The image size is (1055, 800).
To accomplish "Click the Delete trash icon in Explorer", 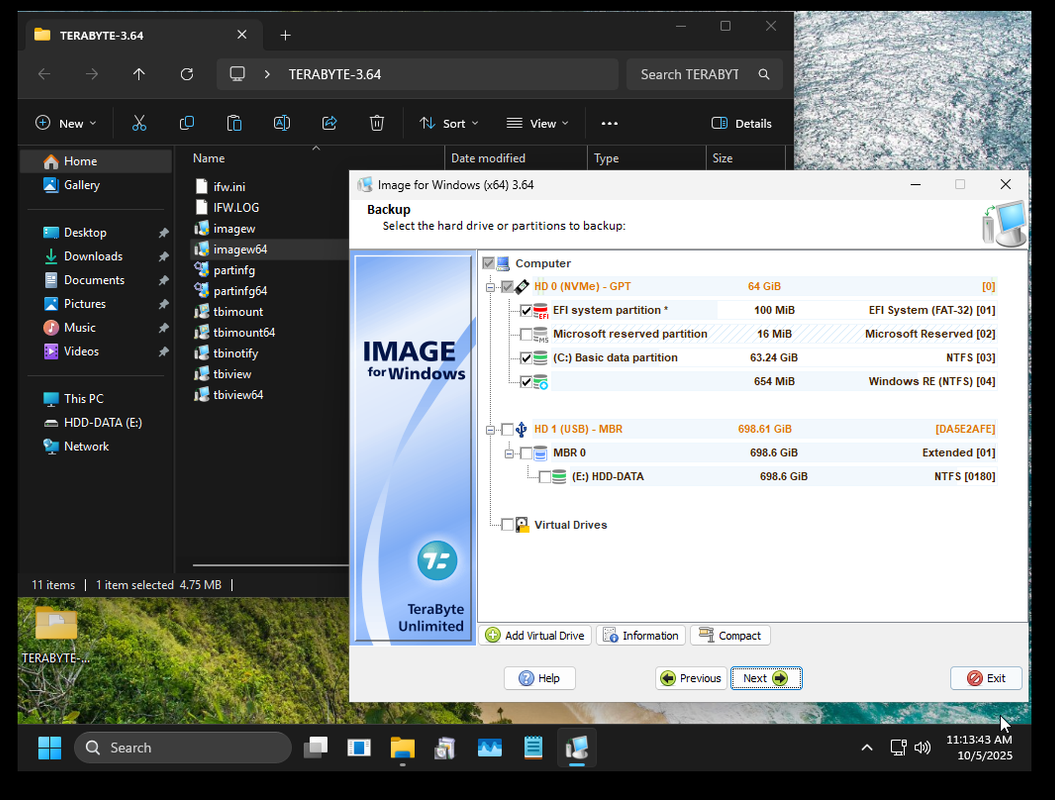I will (377, 123).
